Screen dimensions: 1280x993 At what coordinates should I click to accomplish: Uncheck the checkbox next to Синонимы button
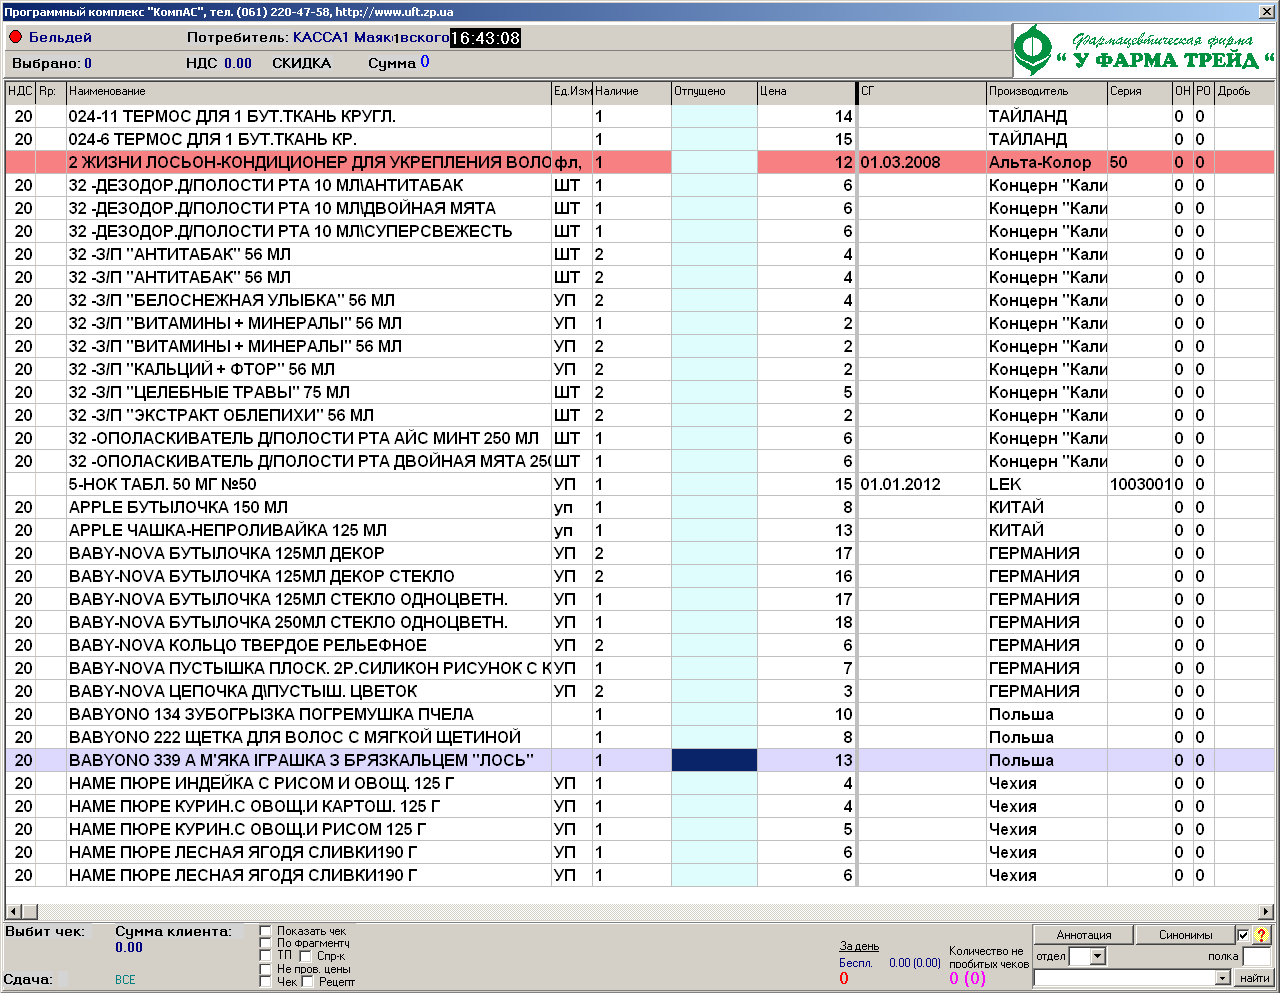1244,935
